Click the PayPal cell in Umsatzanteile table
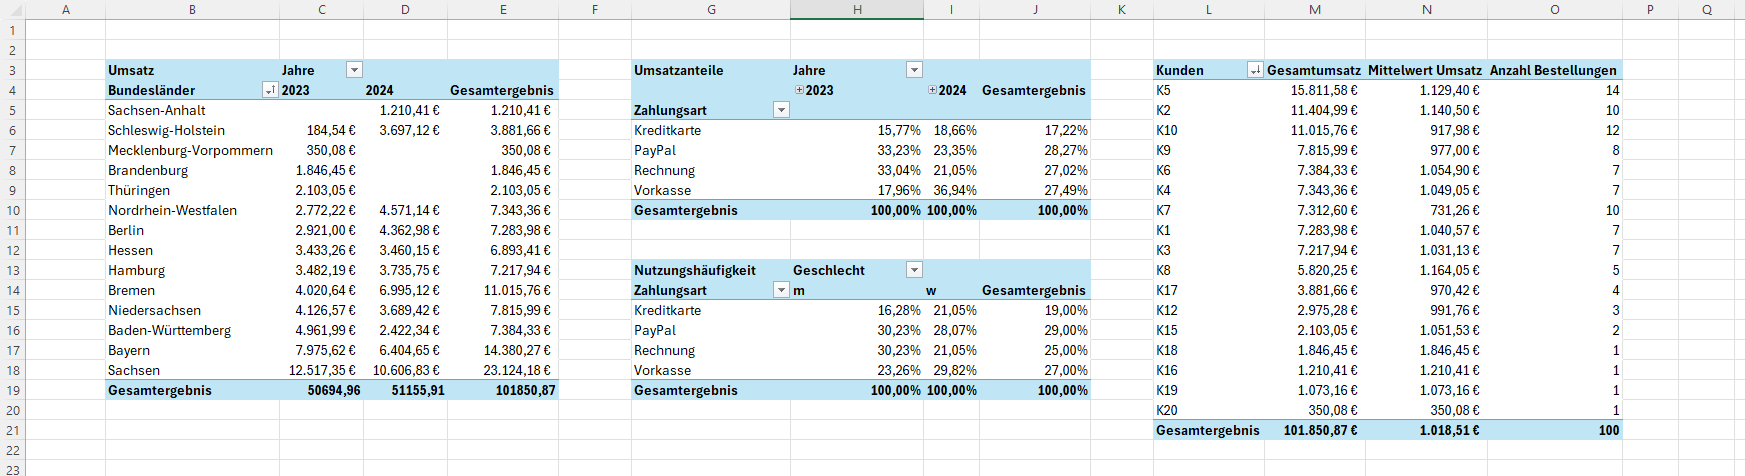 tap(655, 150)
